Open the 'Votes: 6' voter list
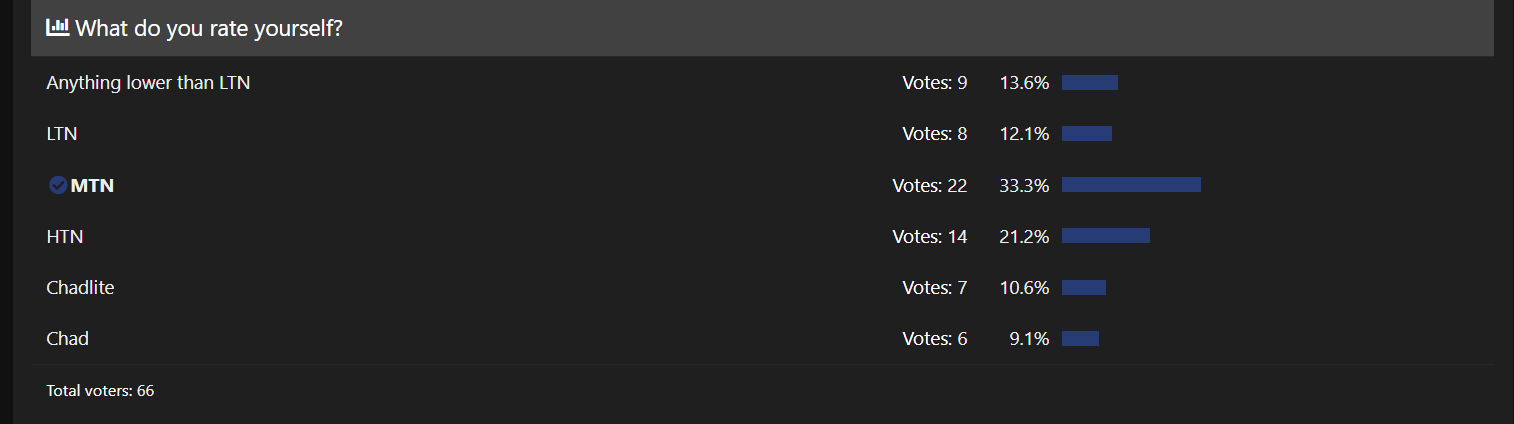Viewport: 1514px width, 424px height. pyautogui.click(x=934, y=338)
